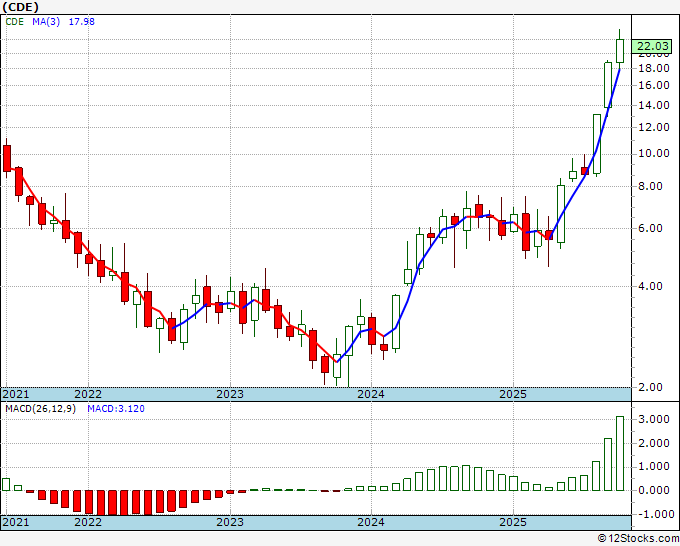Open the 12Stocks.com link
This screenshot has height=546, width=680.
638,539
